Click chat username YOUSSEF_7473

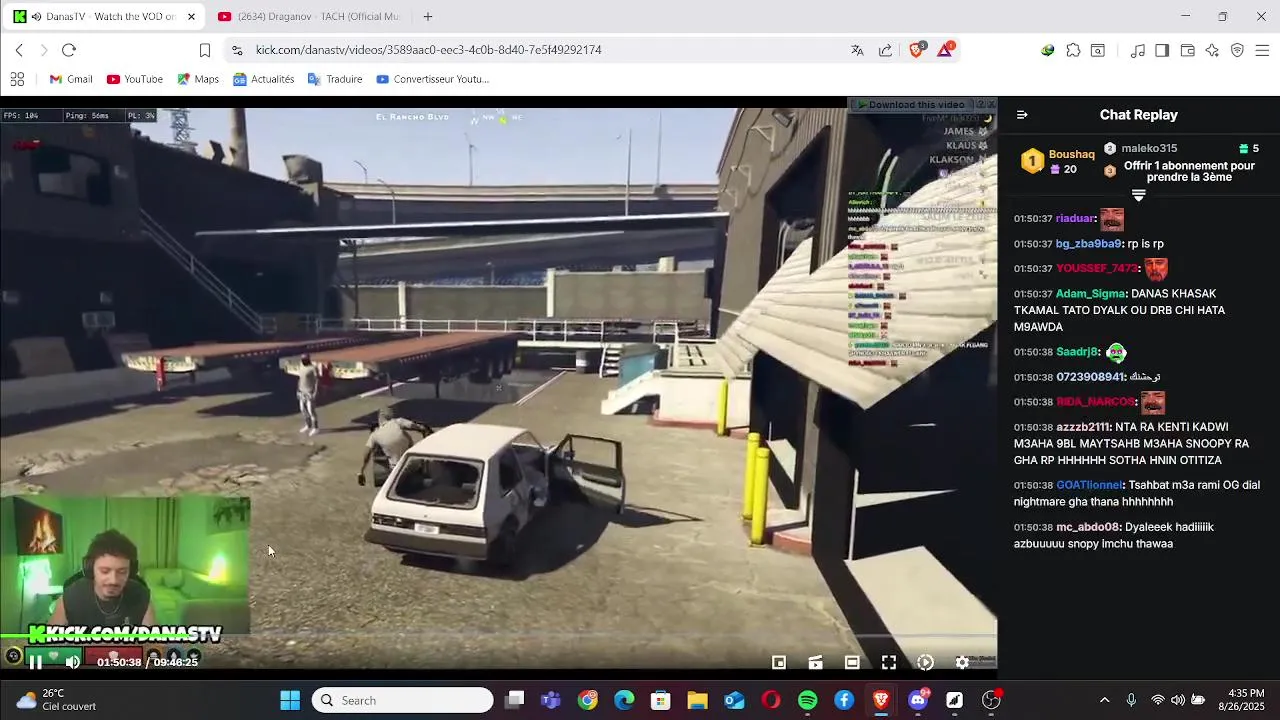coord(1097,269)
